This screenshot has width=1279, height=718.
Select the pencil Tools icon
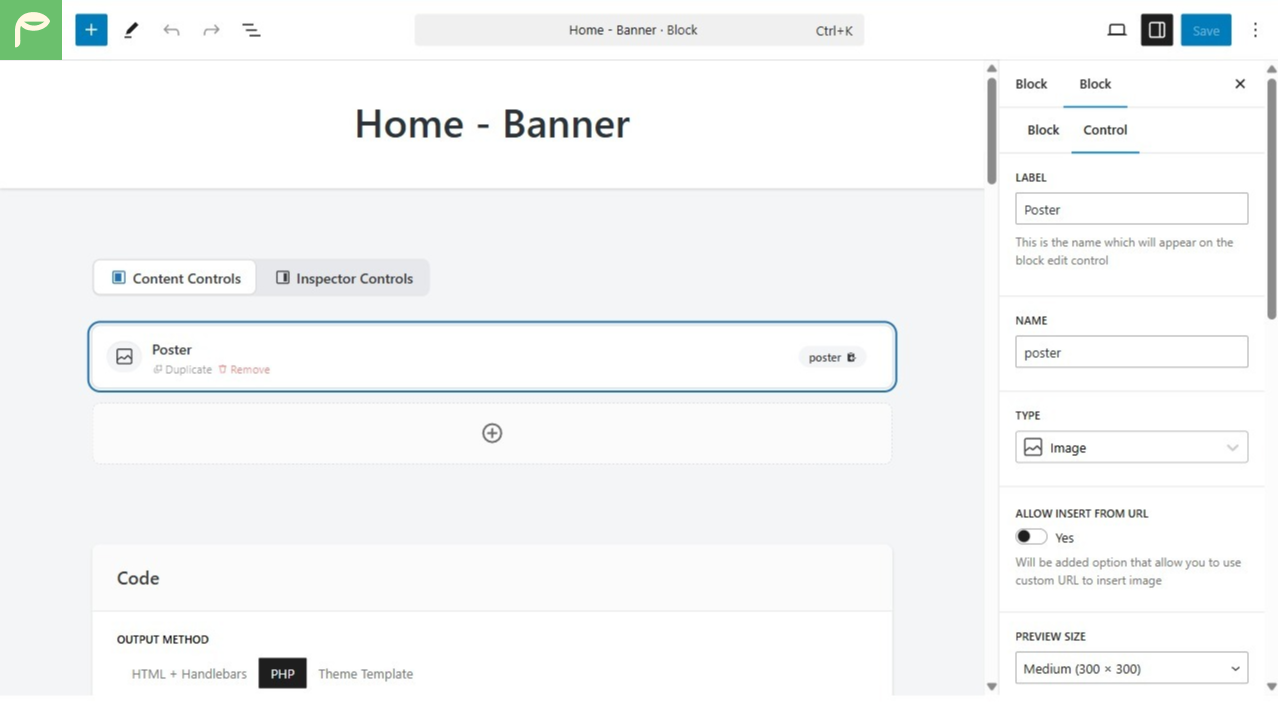pyautogui.click(x=131, y=30)
